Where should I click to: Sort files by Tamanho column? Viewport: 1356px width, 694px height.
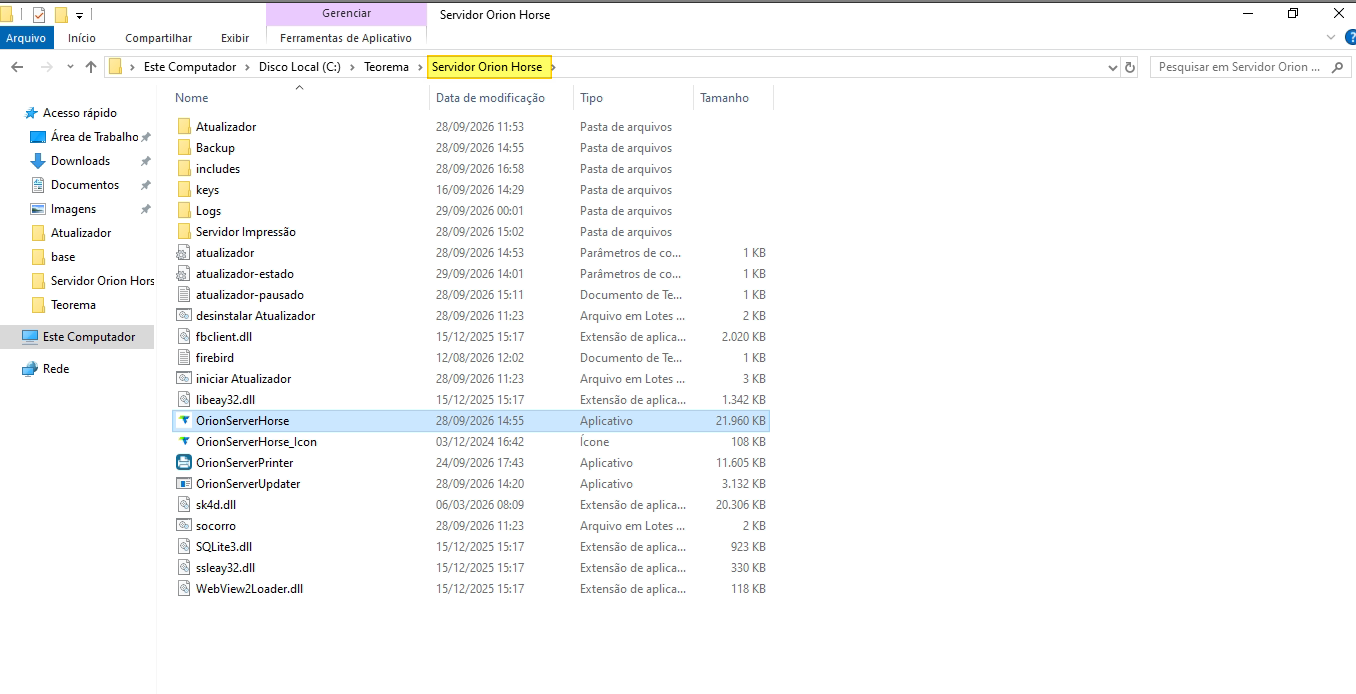pos(725,98)
